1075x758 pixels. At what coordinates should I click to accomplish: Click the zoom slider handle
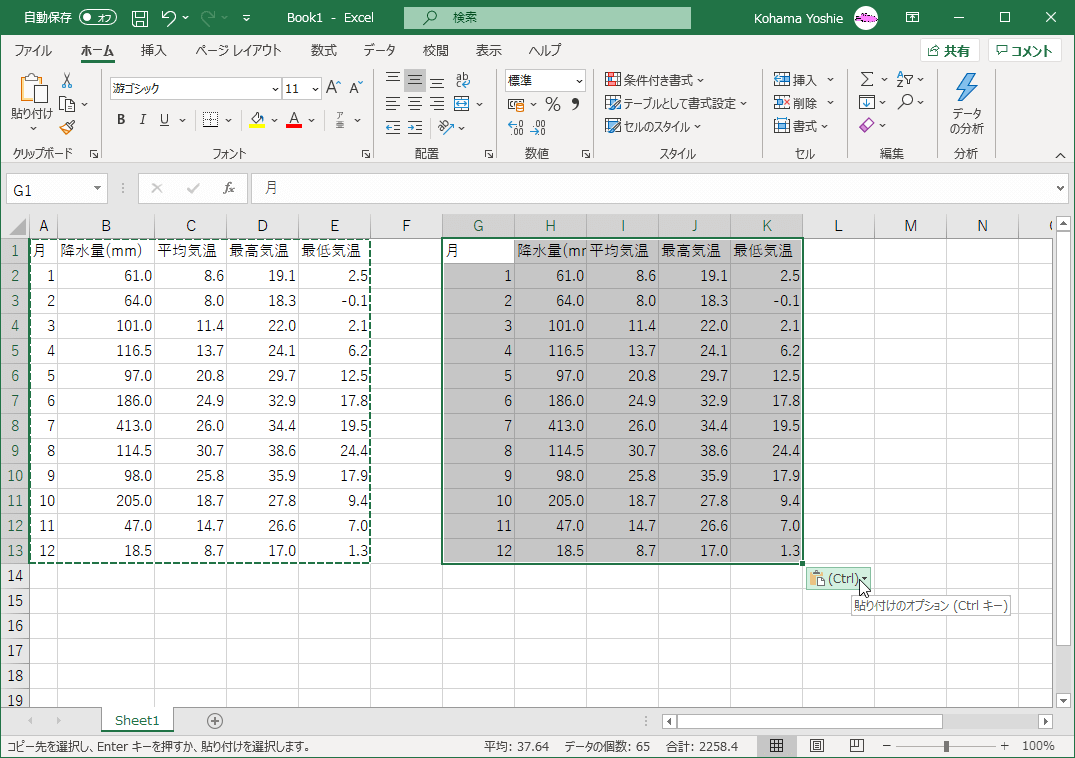(946, 746)
